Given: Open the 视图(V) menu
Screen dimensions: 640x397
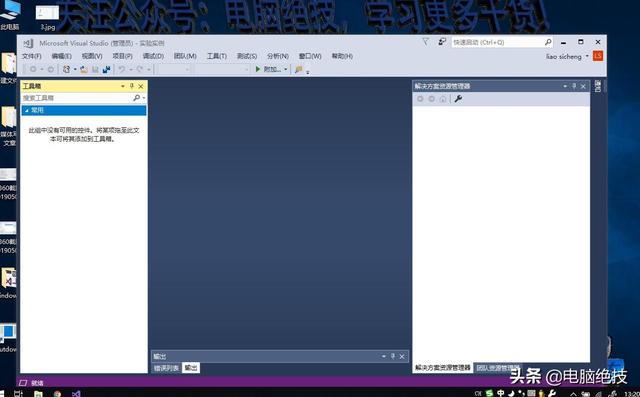Looking at the screenshot, I should [92, 56].
